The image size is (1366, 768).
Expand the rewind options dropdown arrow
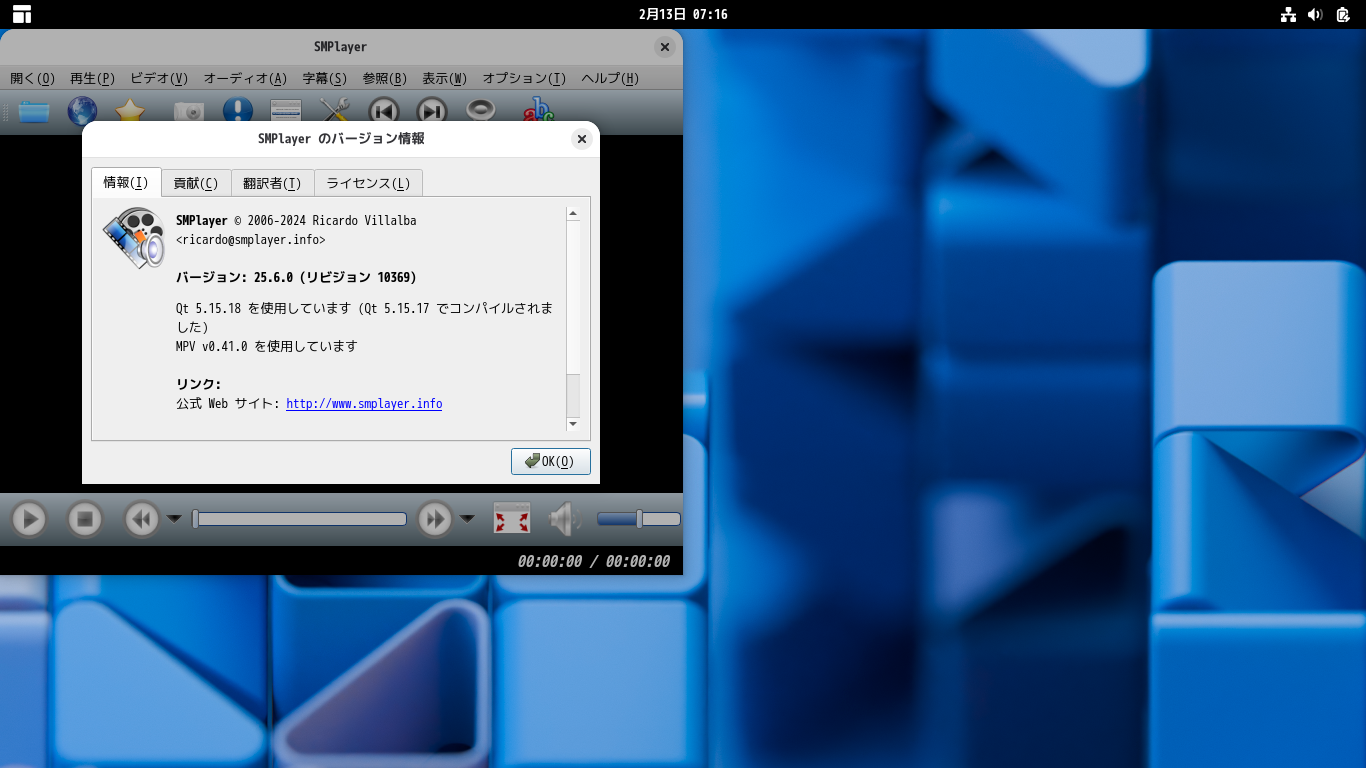point(174,519)
